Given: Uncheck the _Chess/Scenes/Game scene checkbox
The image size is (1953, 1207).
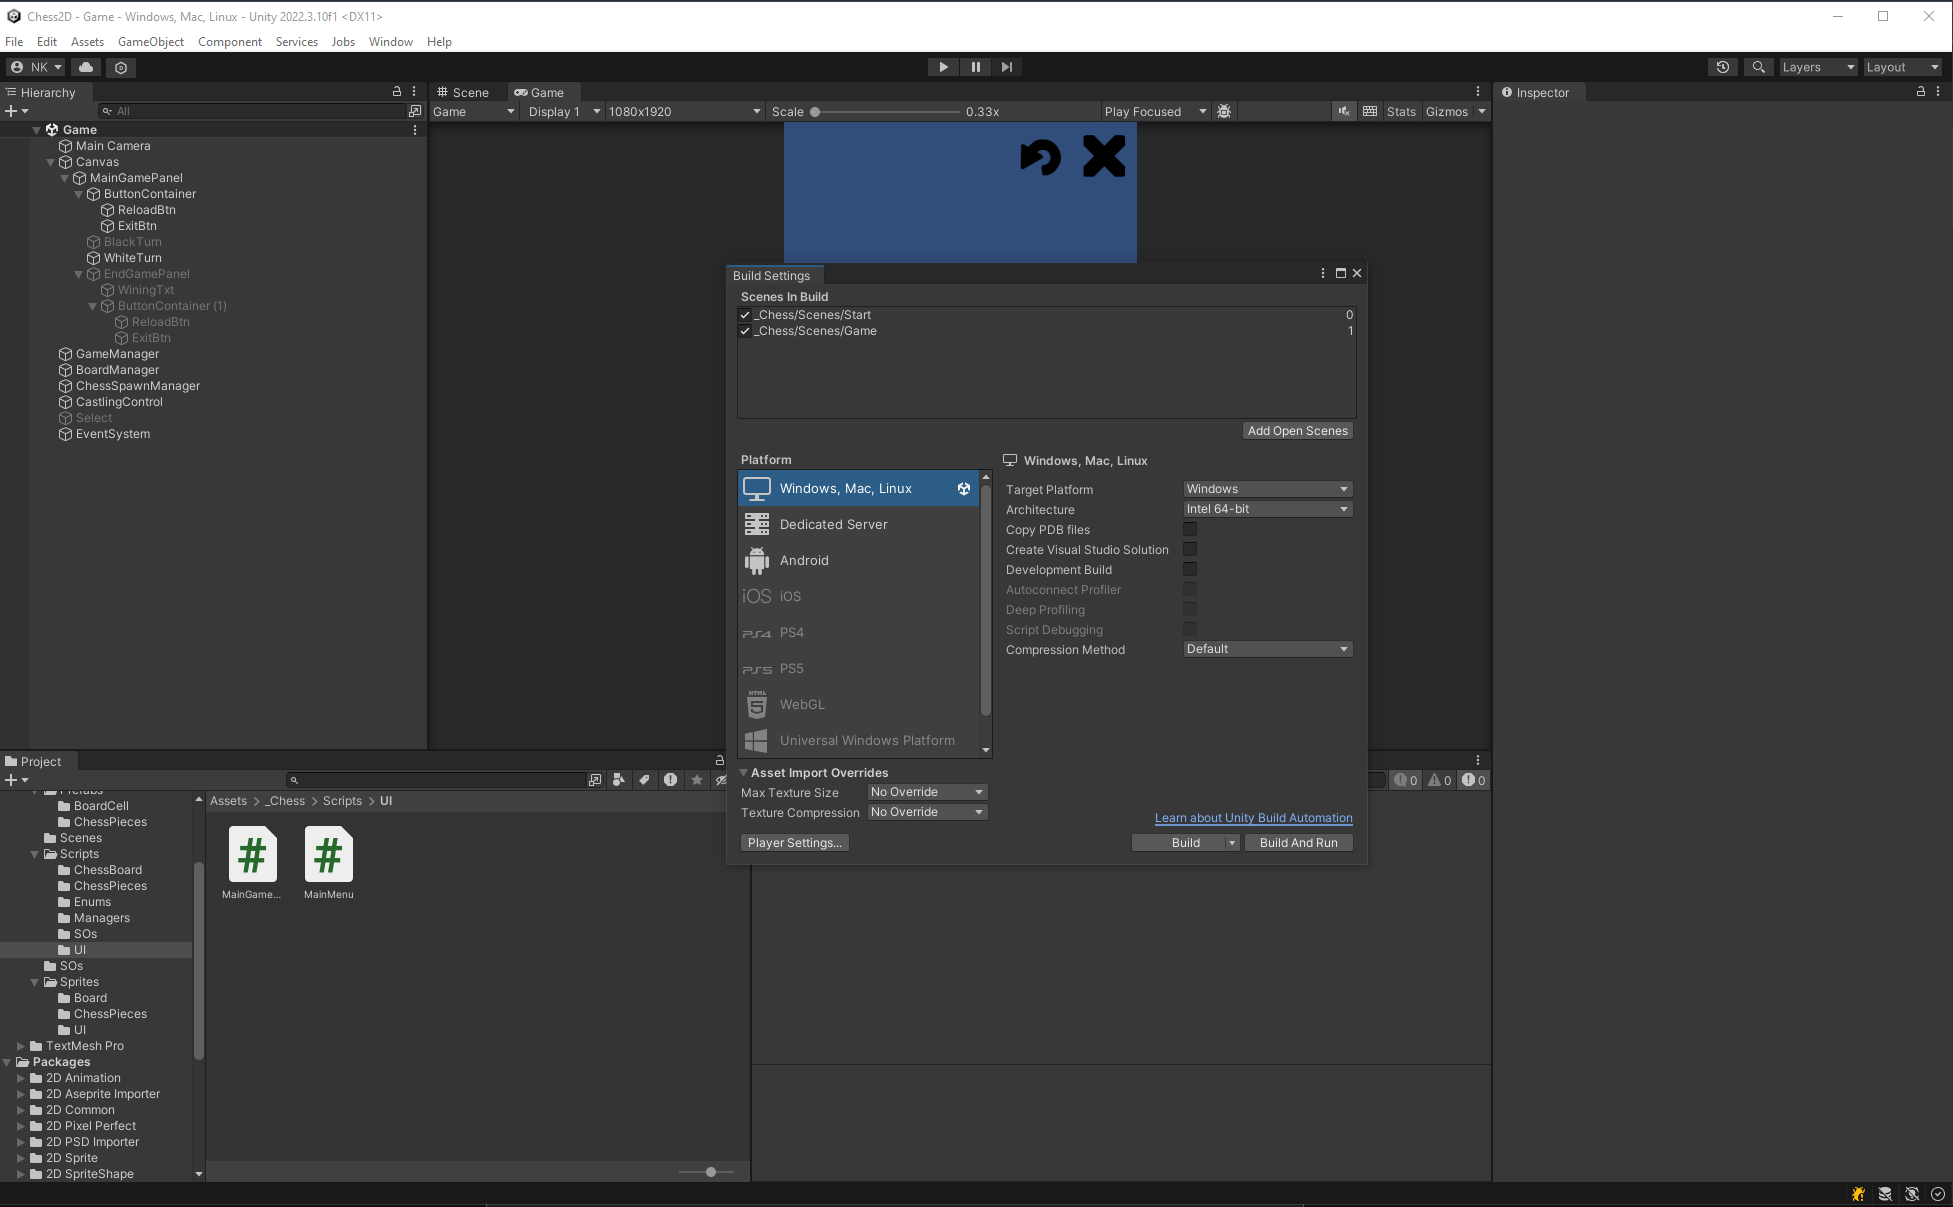Looking at the screenshot, I should (745, 331).
